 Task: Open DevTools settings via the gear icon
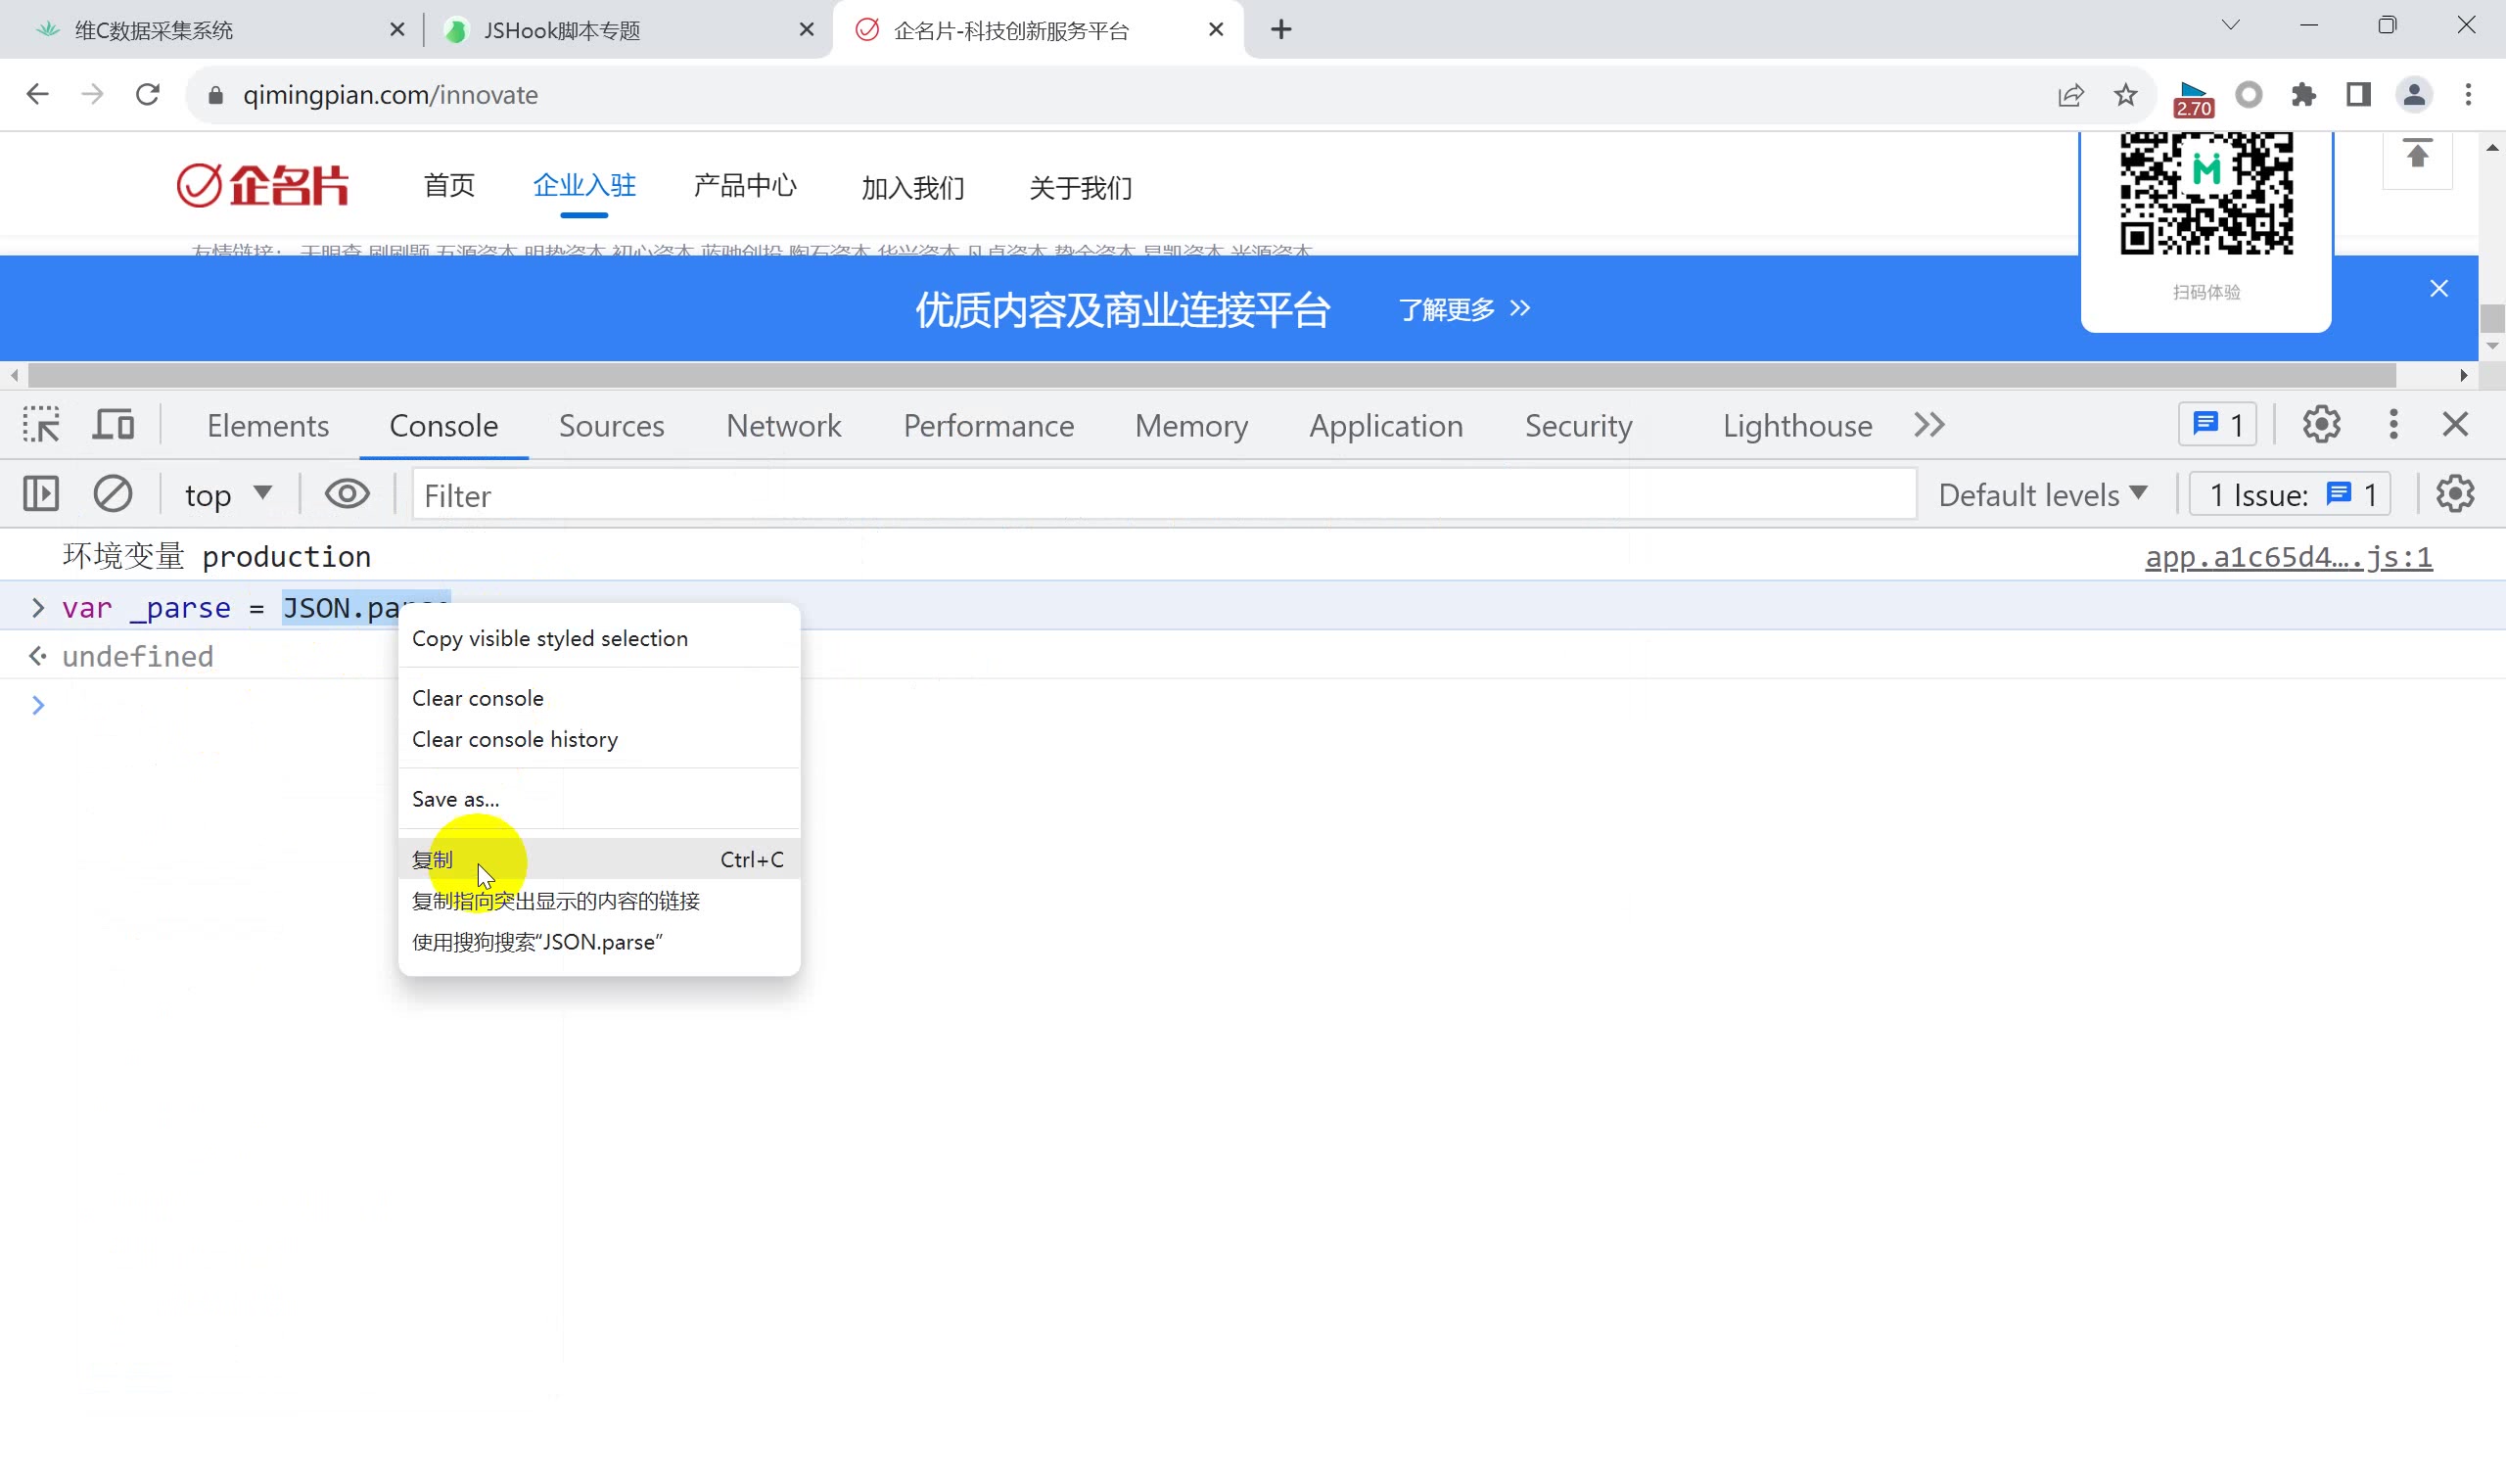click(2321, 424)
